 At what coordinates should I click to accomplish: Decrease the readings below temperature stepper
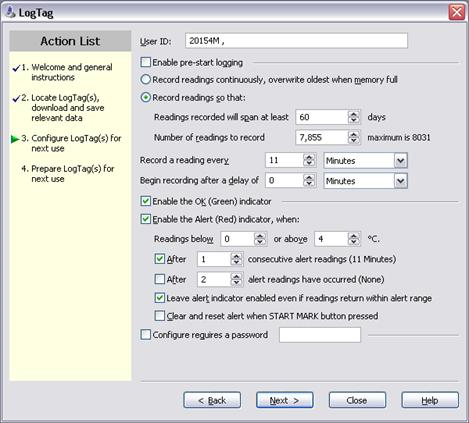coord(260,242)
